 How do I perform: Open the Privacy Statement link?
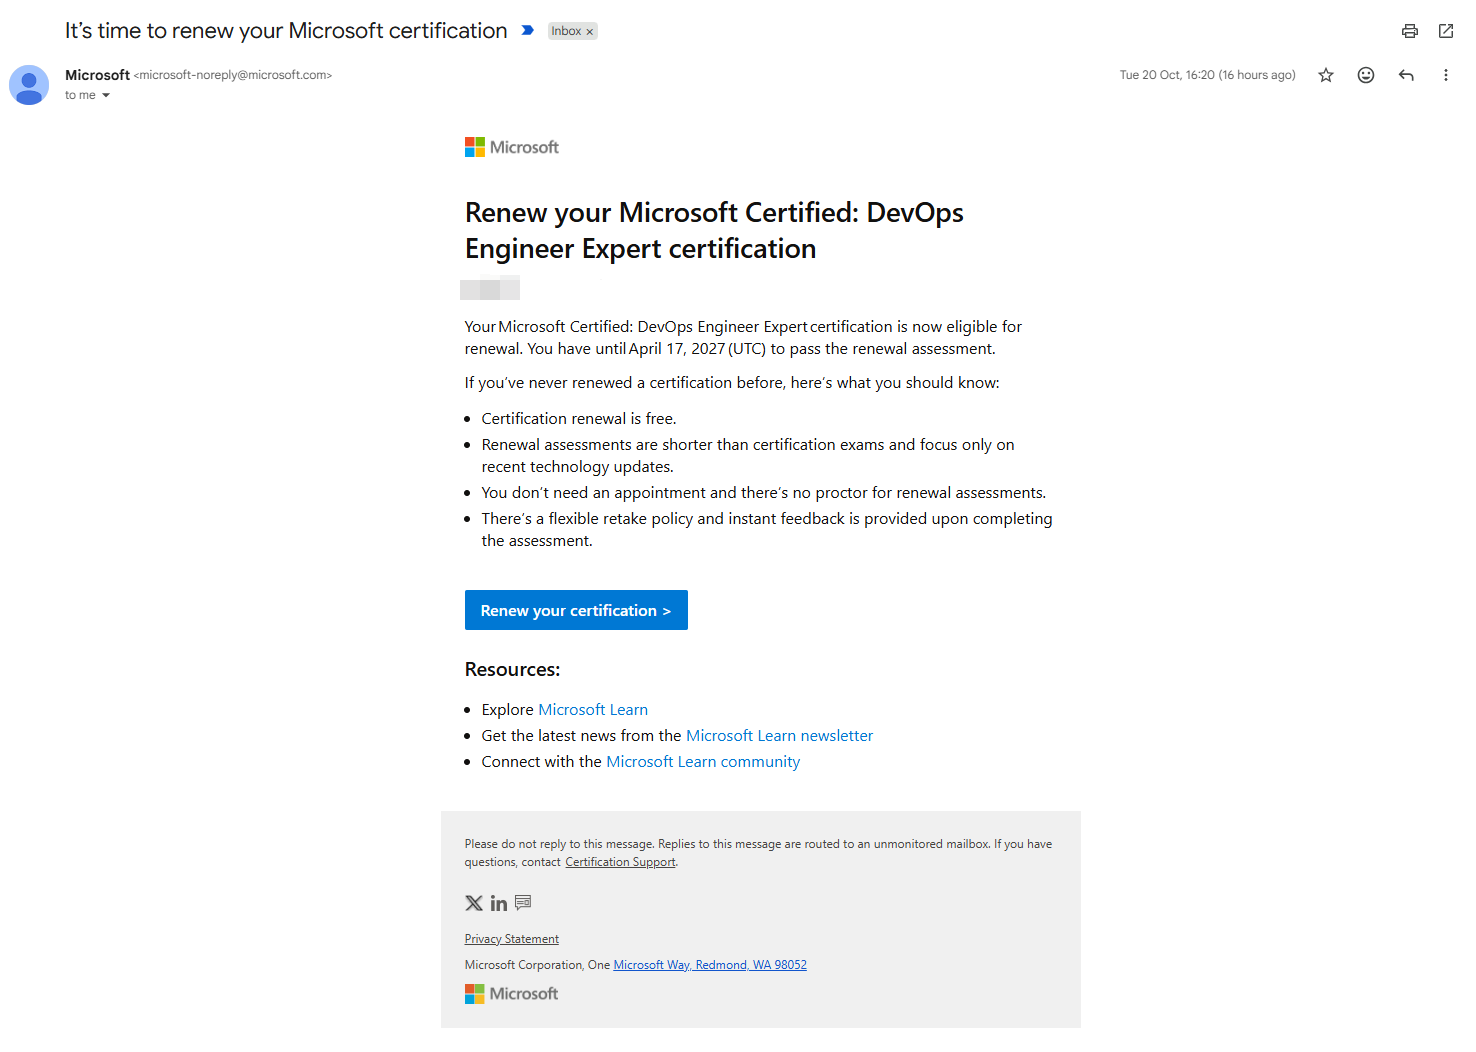point(511,939)
